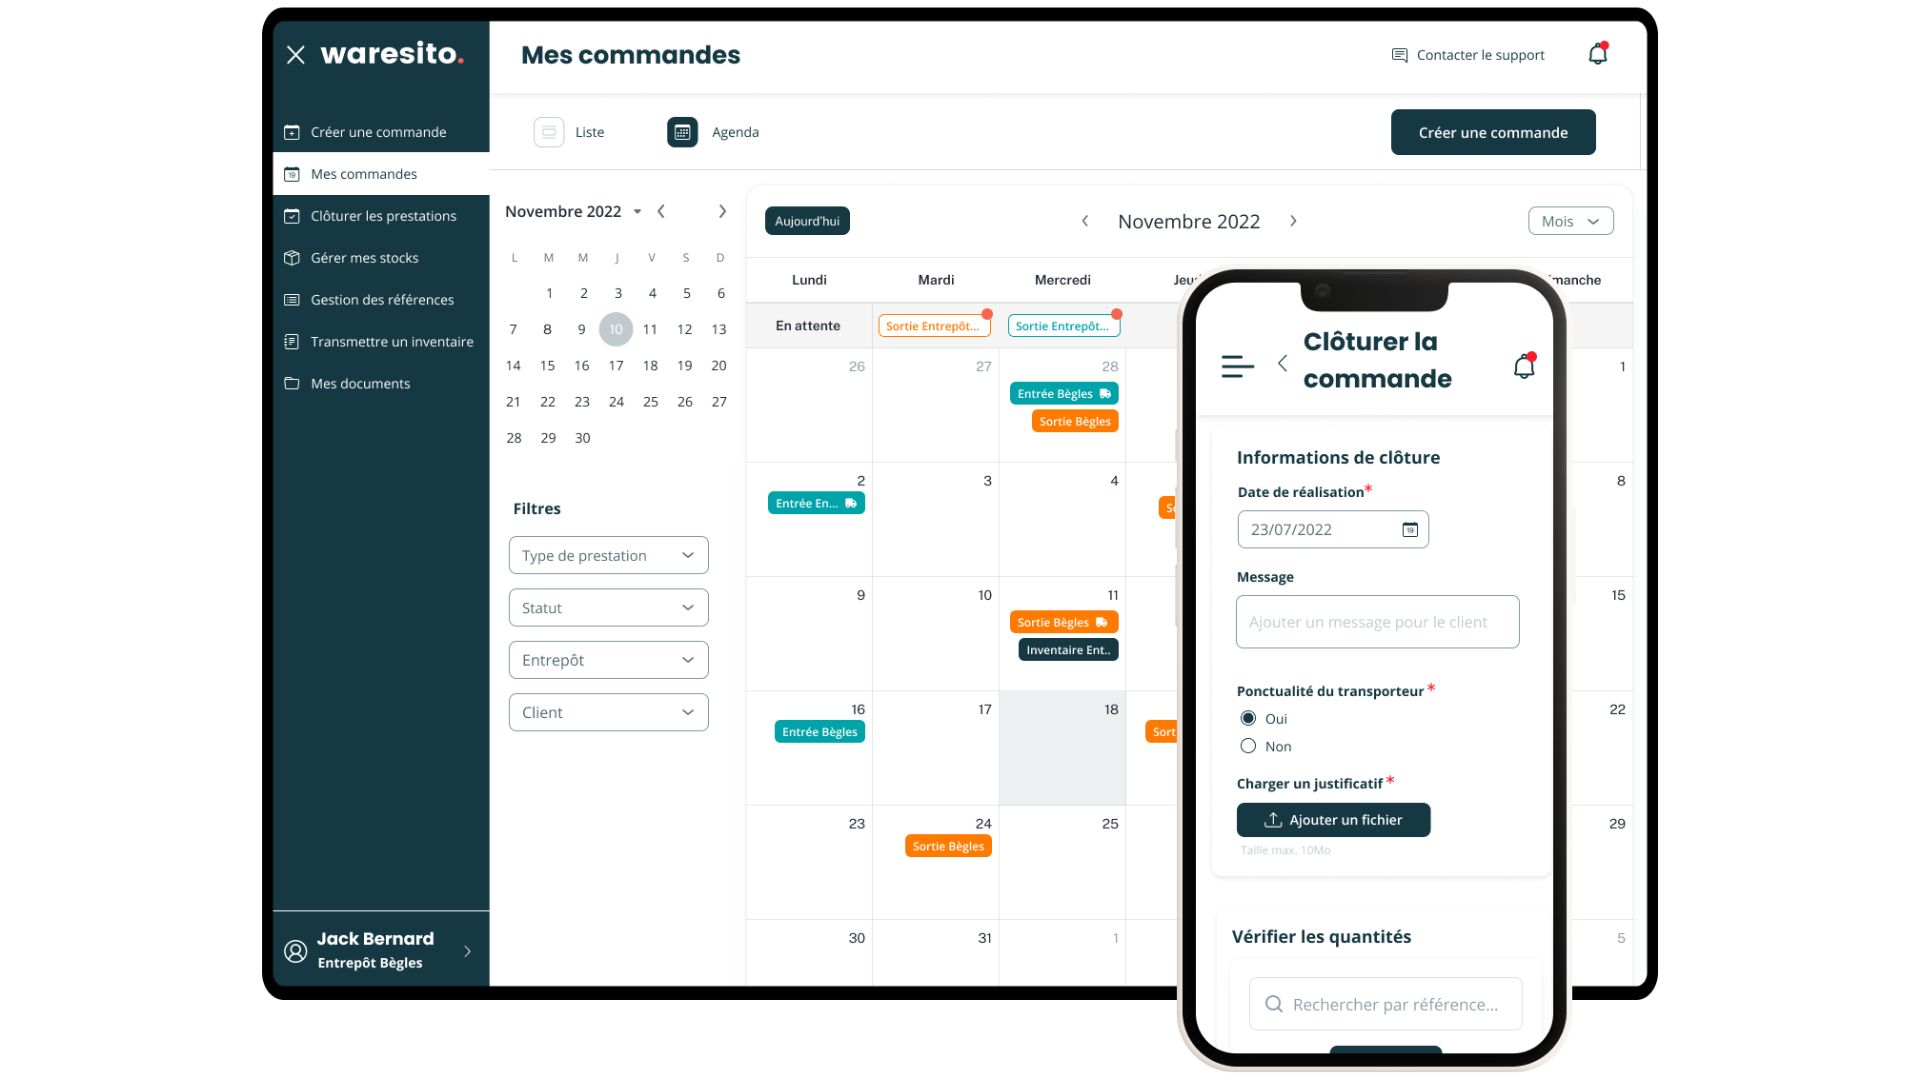1920x1080 pixels.
Task: Select the Oui radio button for punctuality
Action: pyautogui.click(x=1247, y=717)
